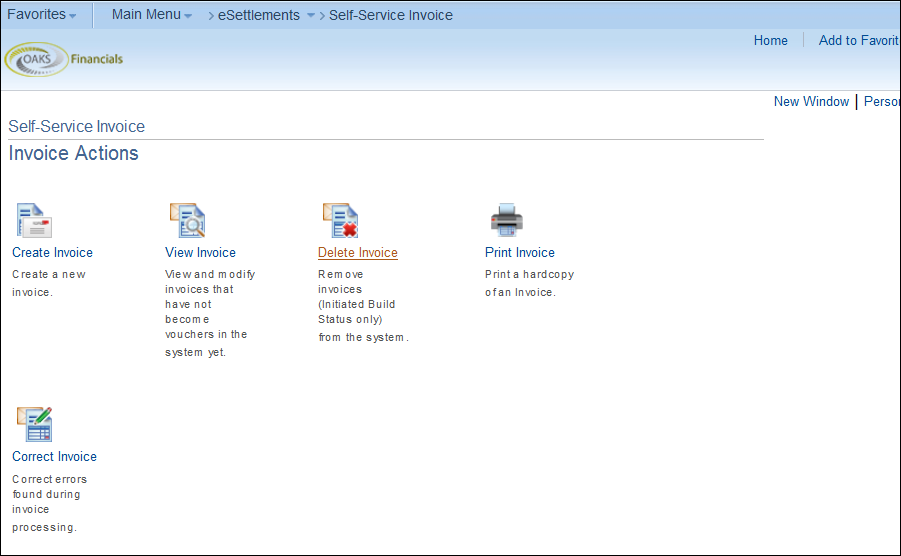Select the Self-Service Invoice breadcrumb
The image size is (901, 556).
[x=390, y=15]
